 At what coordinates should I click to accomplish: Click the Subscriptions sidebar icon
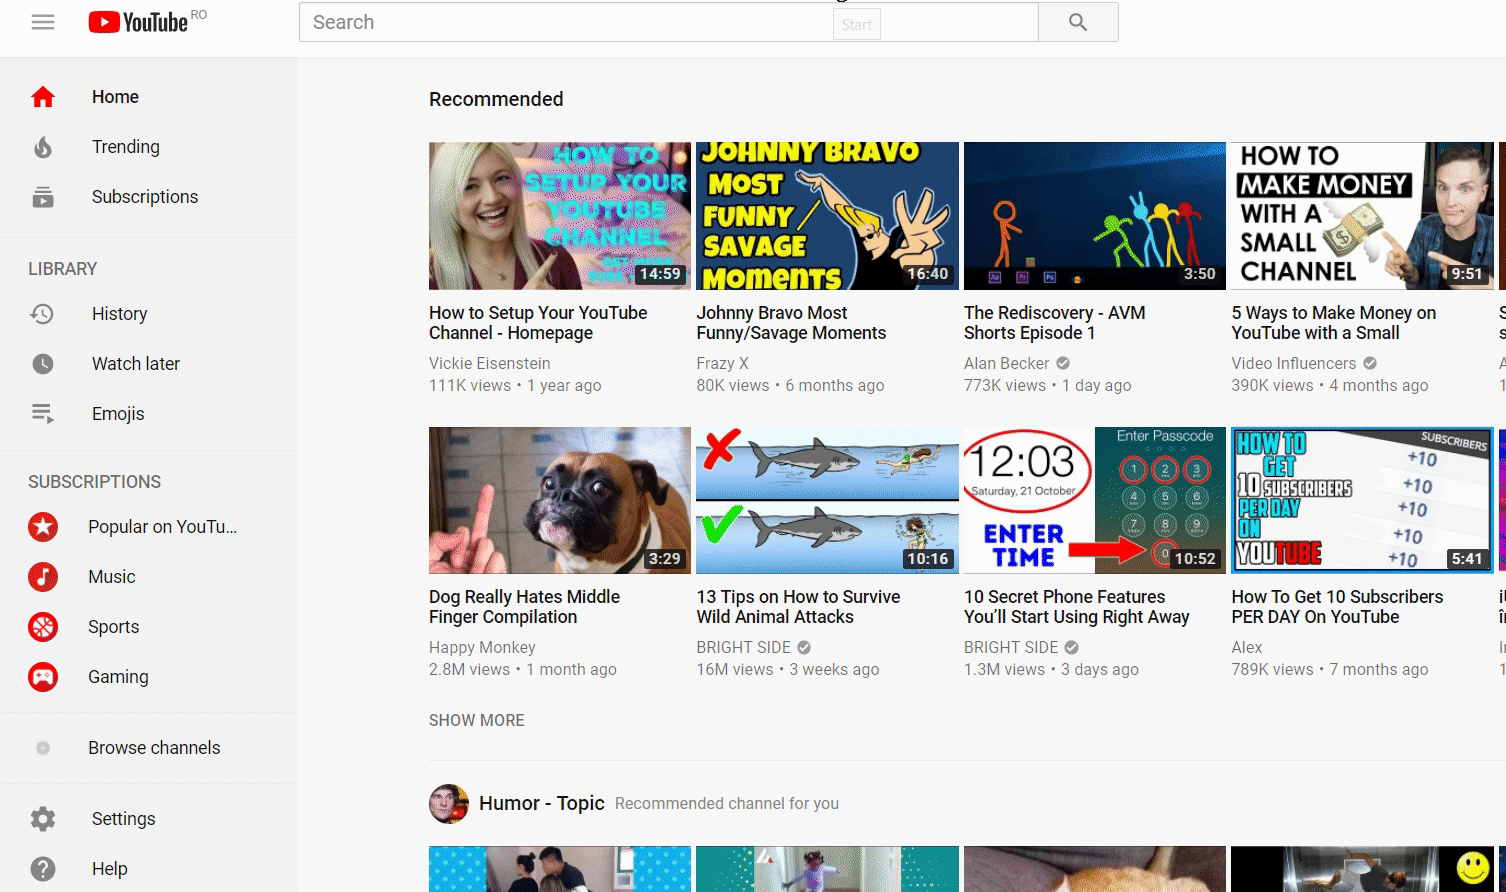pos(43,197)
